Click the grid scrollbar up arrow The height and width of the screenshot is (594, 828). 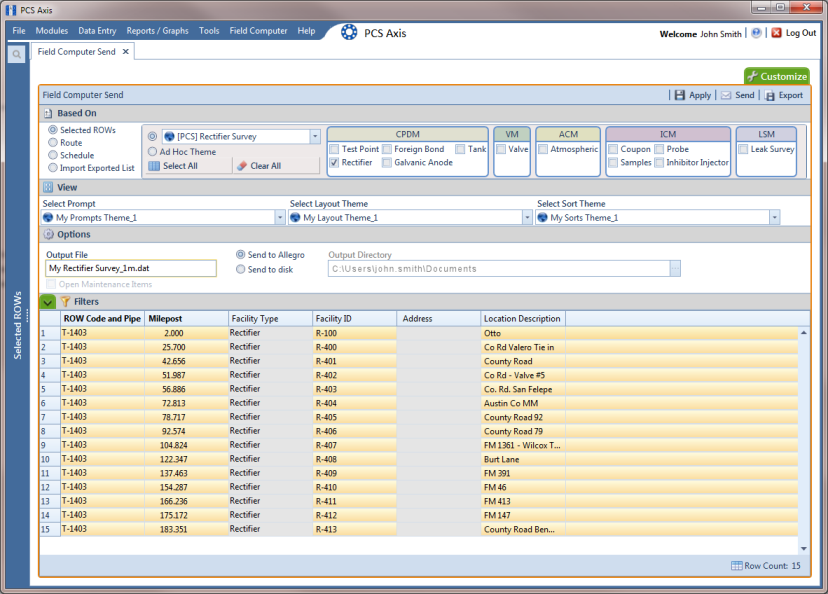[x=804, y=333]
